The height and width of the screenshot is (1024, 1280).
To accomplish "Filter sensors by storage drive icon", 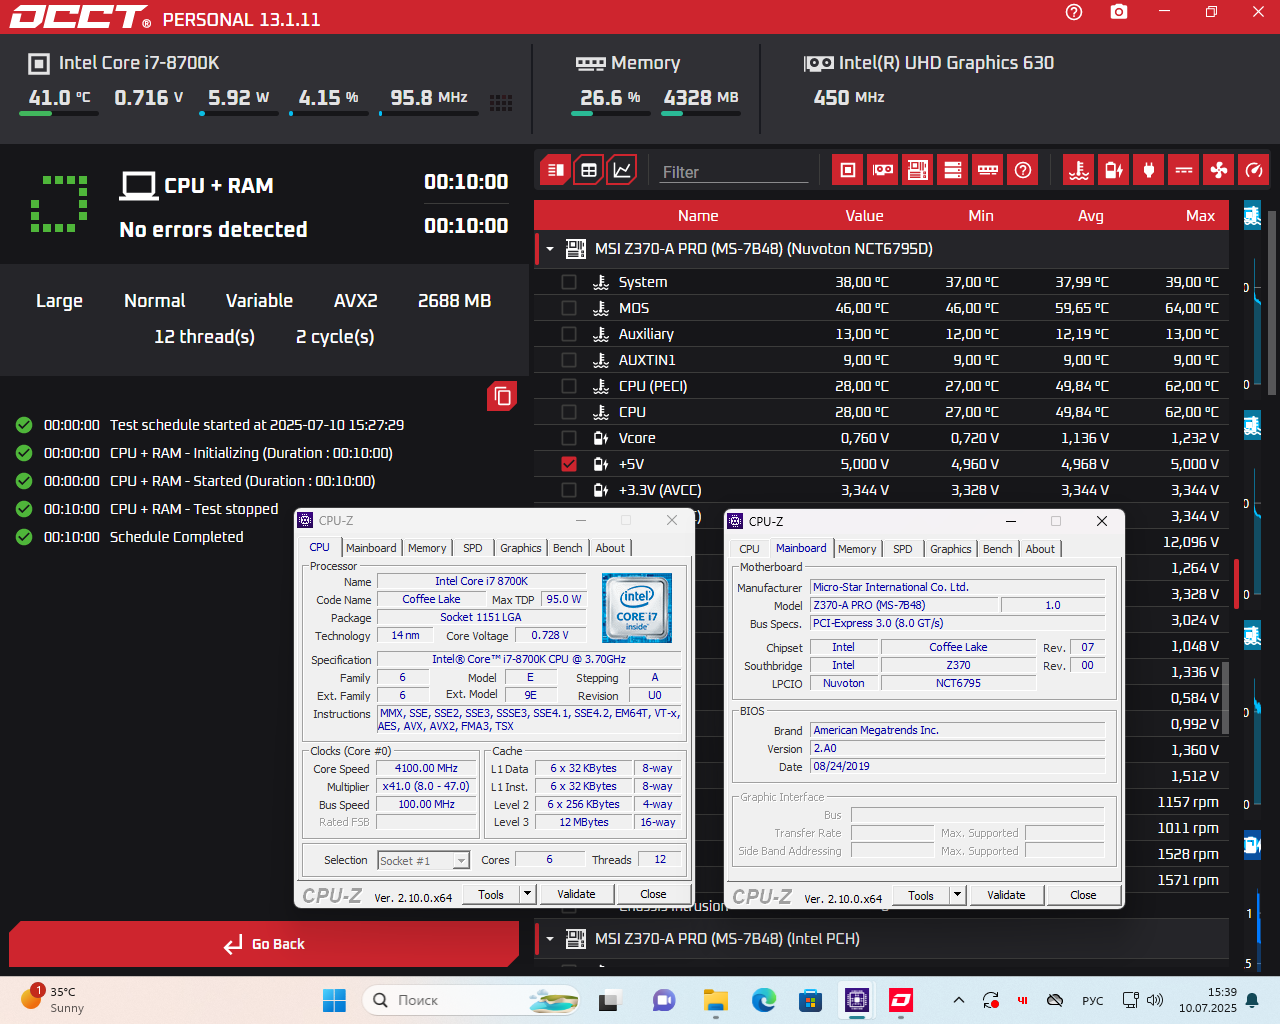I will pyautogui.click(x=953, y=170).
